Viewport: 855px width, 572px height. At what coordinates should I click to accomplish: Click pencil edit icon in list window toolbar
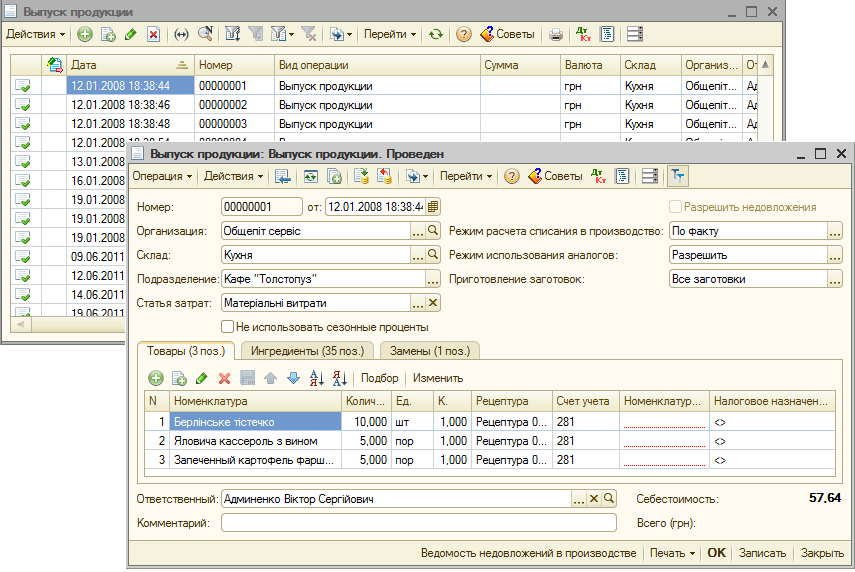130,34
